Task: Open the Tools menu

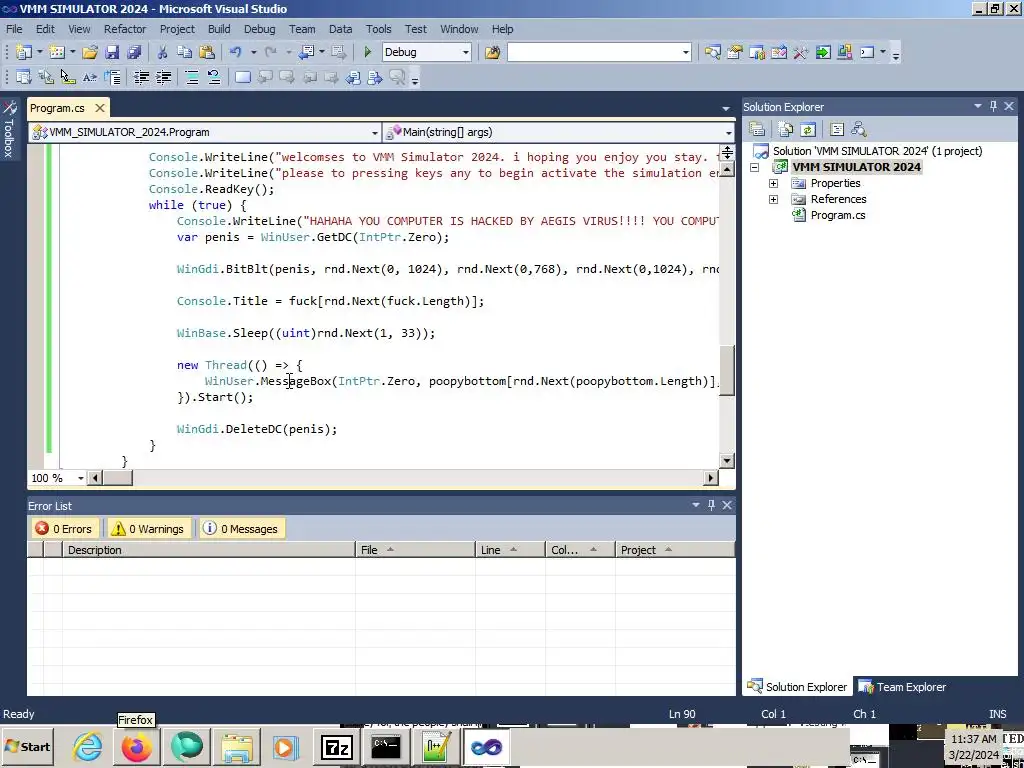Action: click(378, 29)
